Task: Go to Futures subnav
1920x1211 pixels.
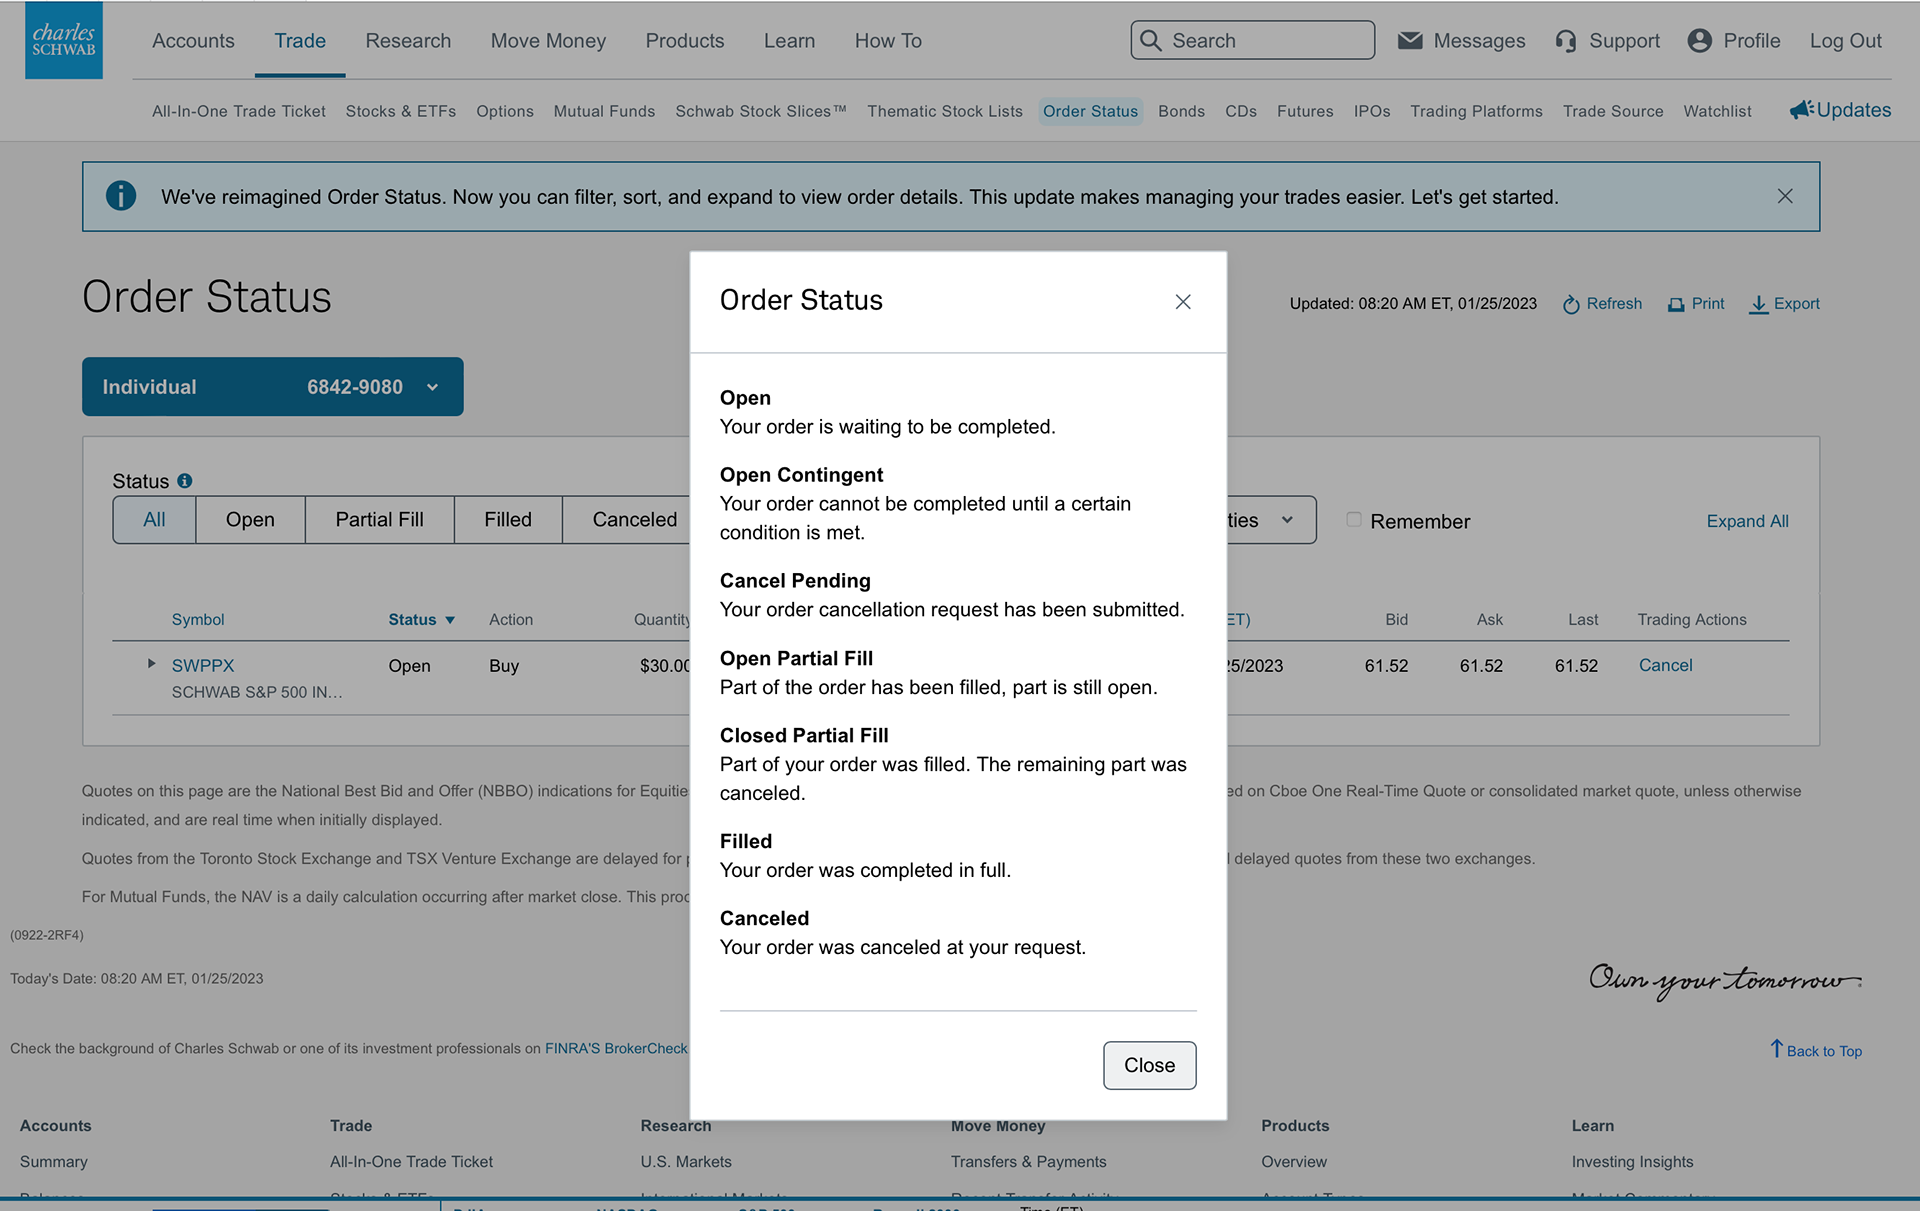Action: pyautogui.click(x=1305, y=111)
